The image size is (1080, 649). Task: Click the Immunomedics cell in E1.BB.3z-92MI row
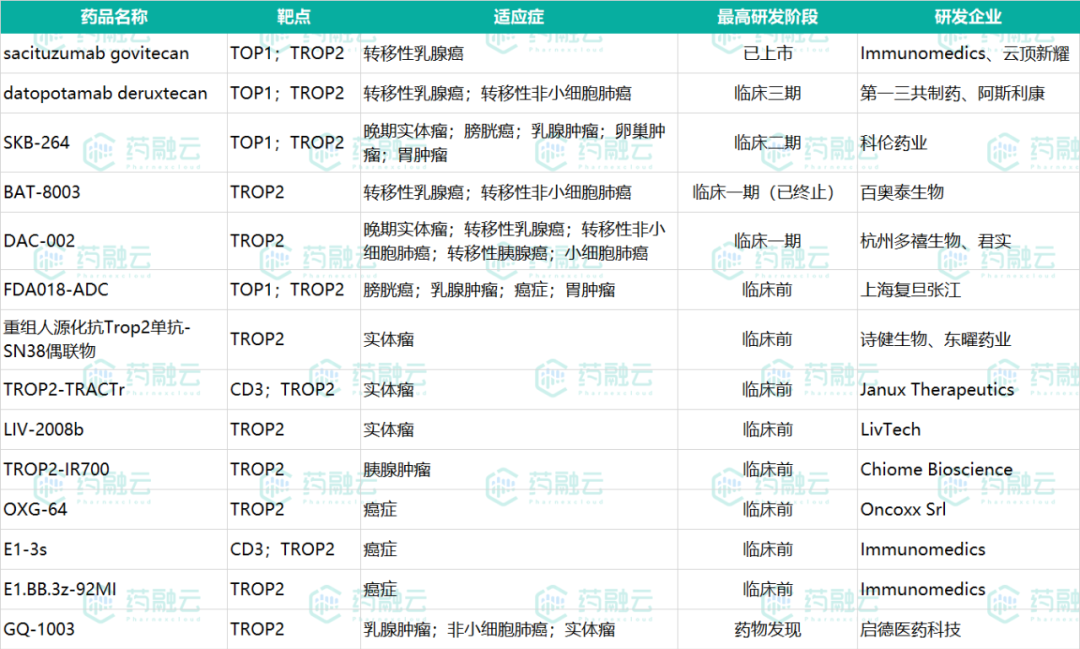tap(968, 590)
